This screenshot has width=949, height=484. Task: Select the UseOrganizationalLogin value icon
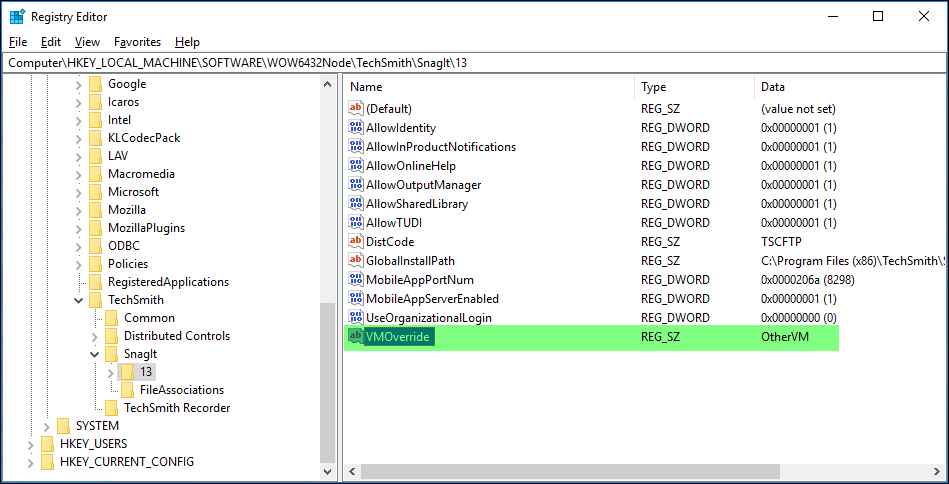355,318
